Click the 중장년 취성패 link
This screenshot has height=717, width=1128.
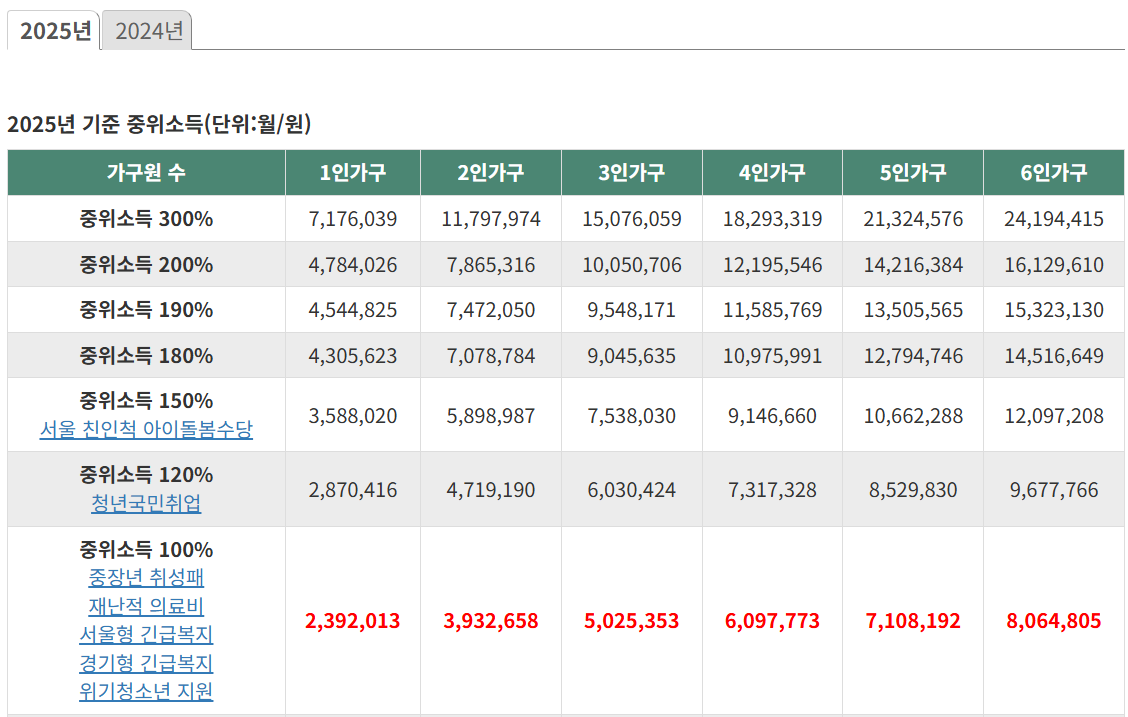145,579
